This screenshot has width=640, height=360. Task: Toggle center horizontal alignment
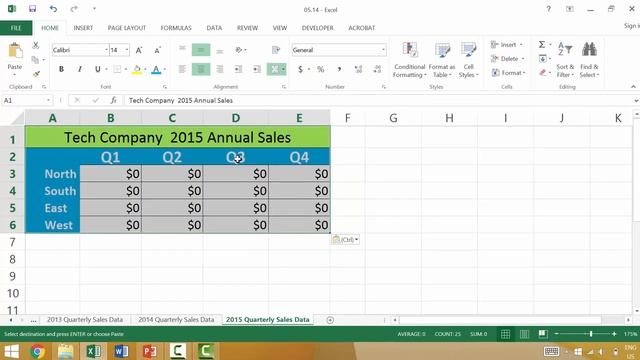(x=201, y=69)
